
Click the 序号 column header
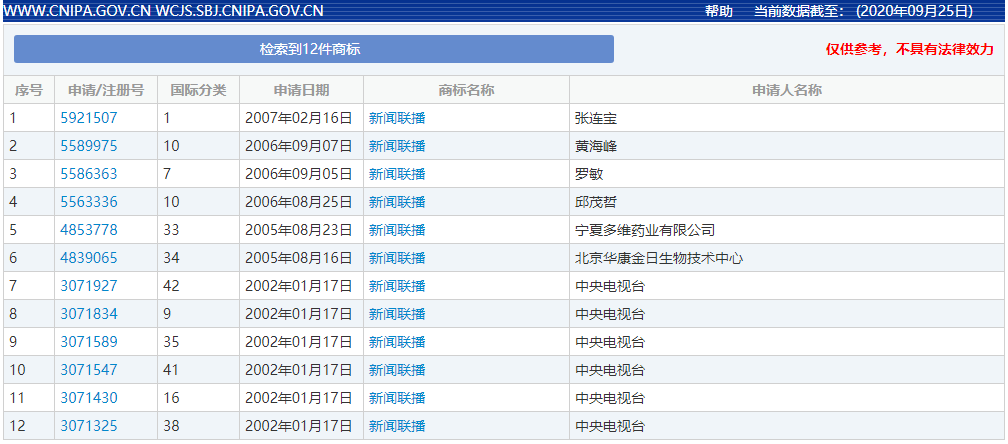click(x=29, y=90)
